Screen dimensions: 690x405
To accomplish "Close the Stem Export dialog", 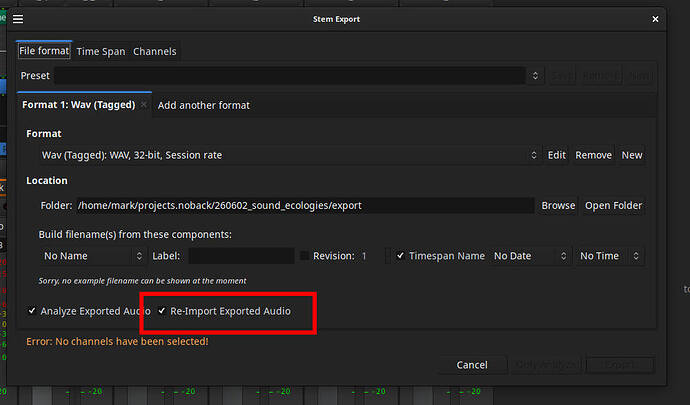I will (655, 19).
